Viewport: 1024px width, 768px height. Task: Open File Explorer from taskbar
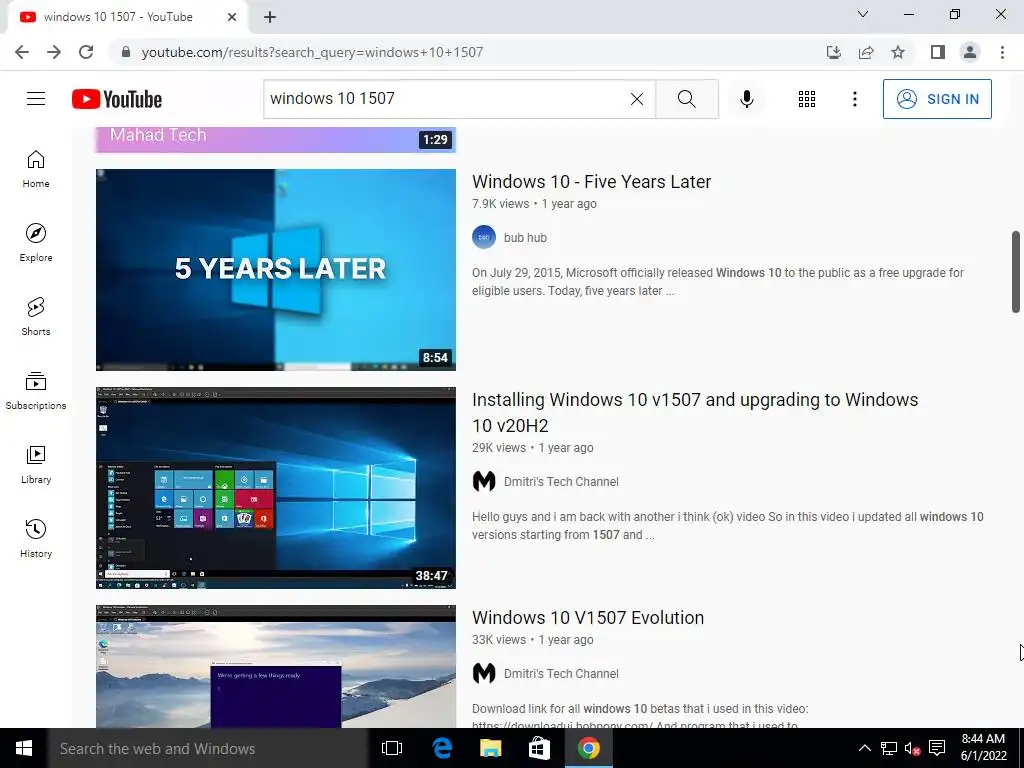[x=490, y=748]
